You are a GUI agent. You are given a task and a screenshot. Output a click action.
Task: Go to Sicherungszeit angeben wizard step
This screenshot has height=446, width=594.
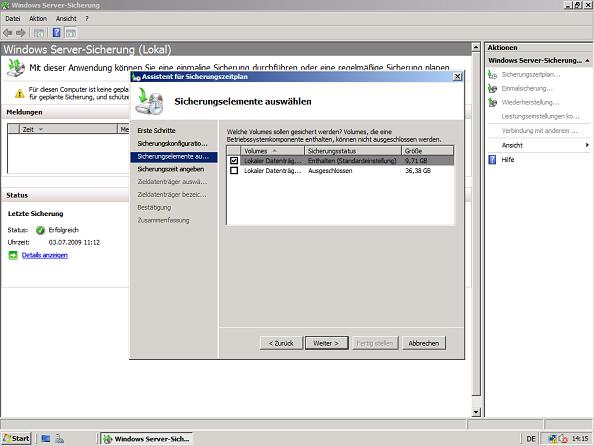[x=170, y=169]
